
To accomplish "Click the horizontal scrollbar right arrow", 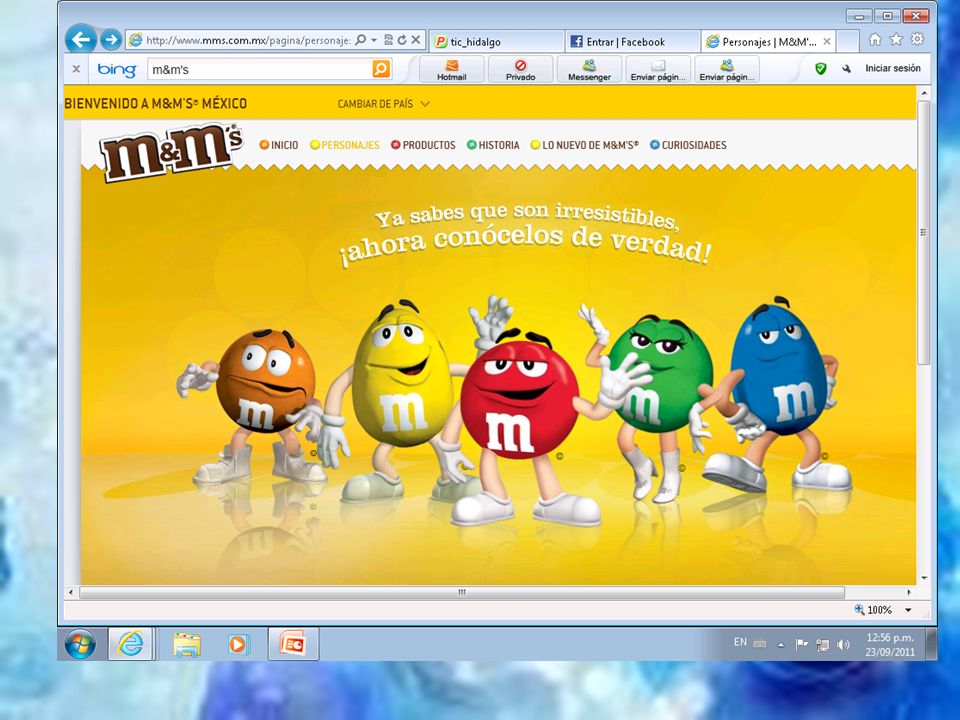I will 909,592.
